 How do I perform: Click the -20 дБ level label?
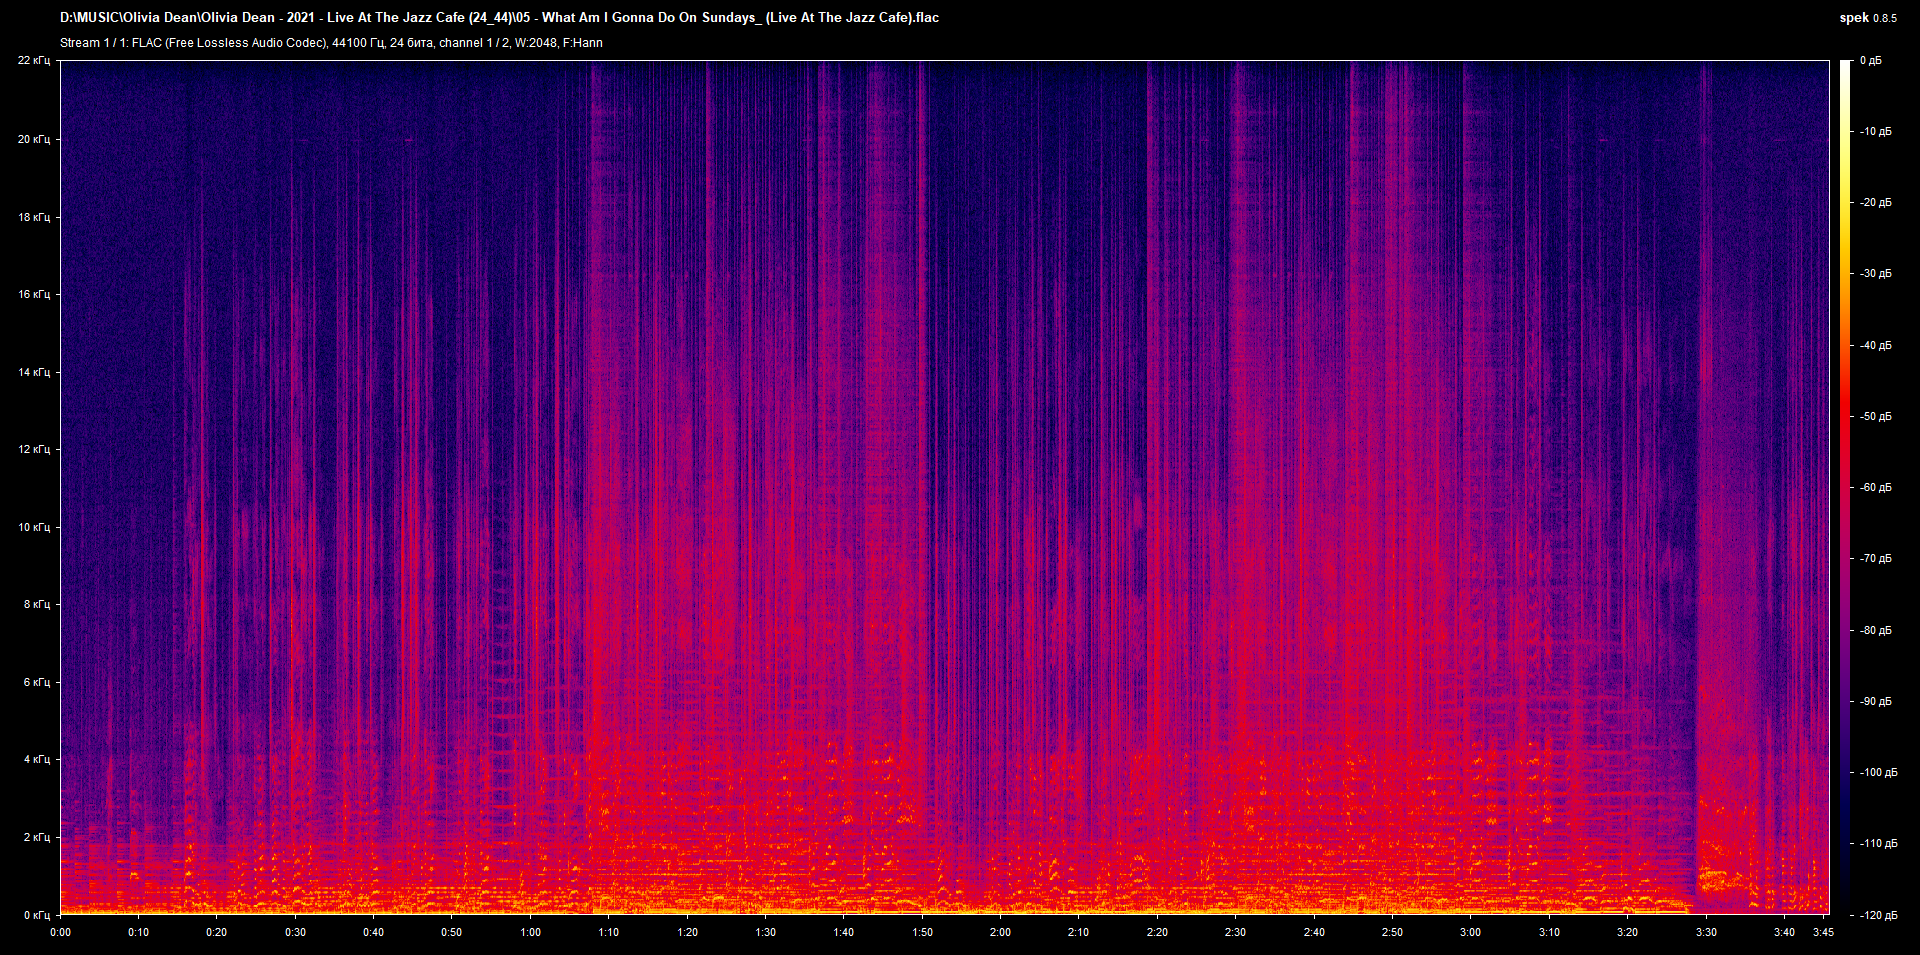(x=1875, y=203)
